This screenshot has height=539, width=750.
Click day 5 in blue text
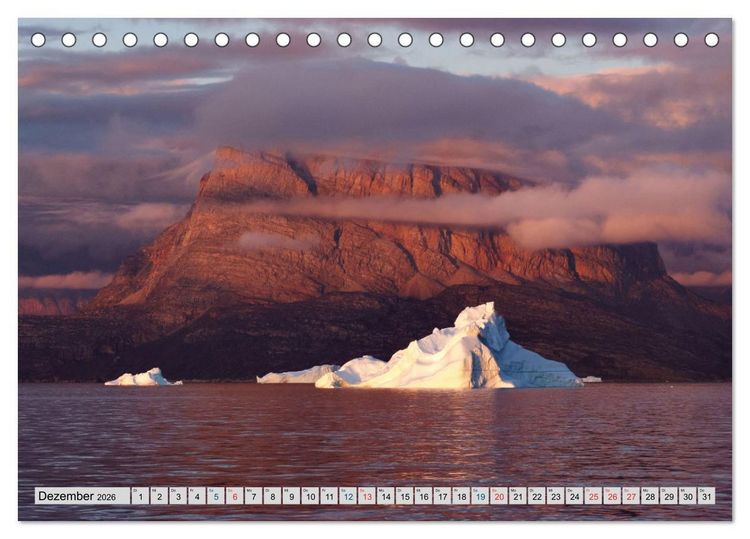pyautogui.click(x=216, y=496)
